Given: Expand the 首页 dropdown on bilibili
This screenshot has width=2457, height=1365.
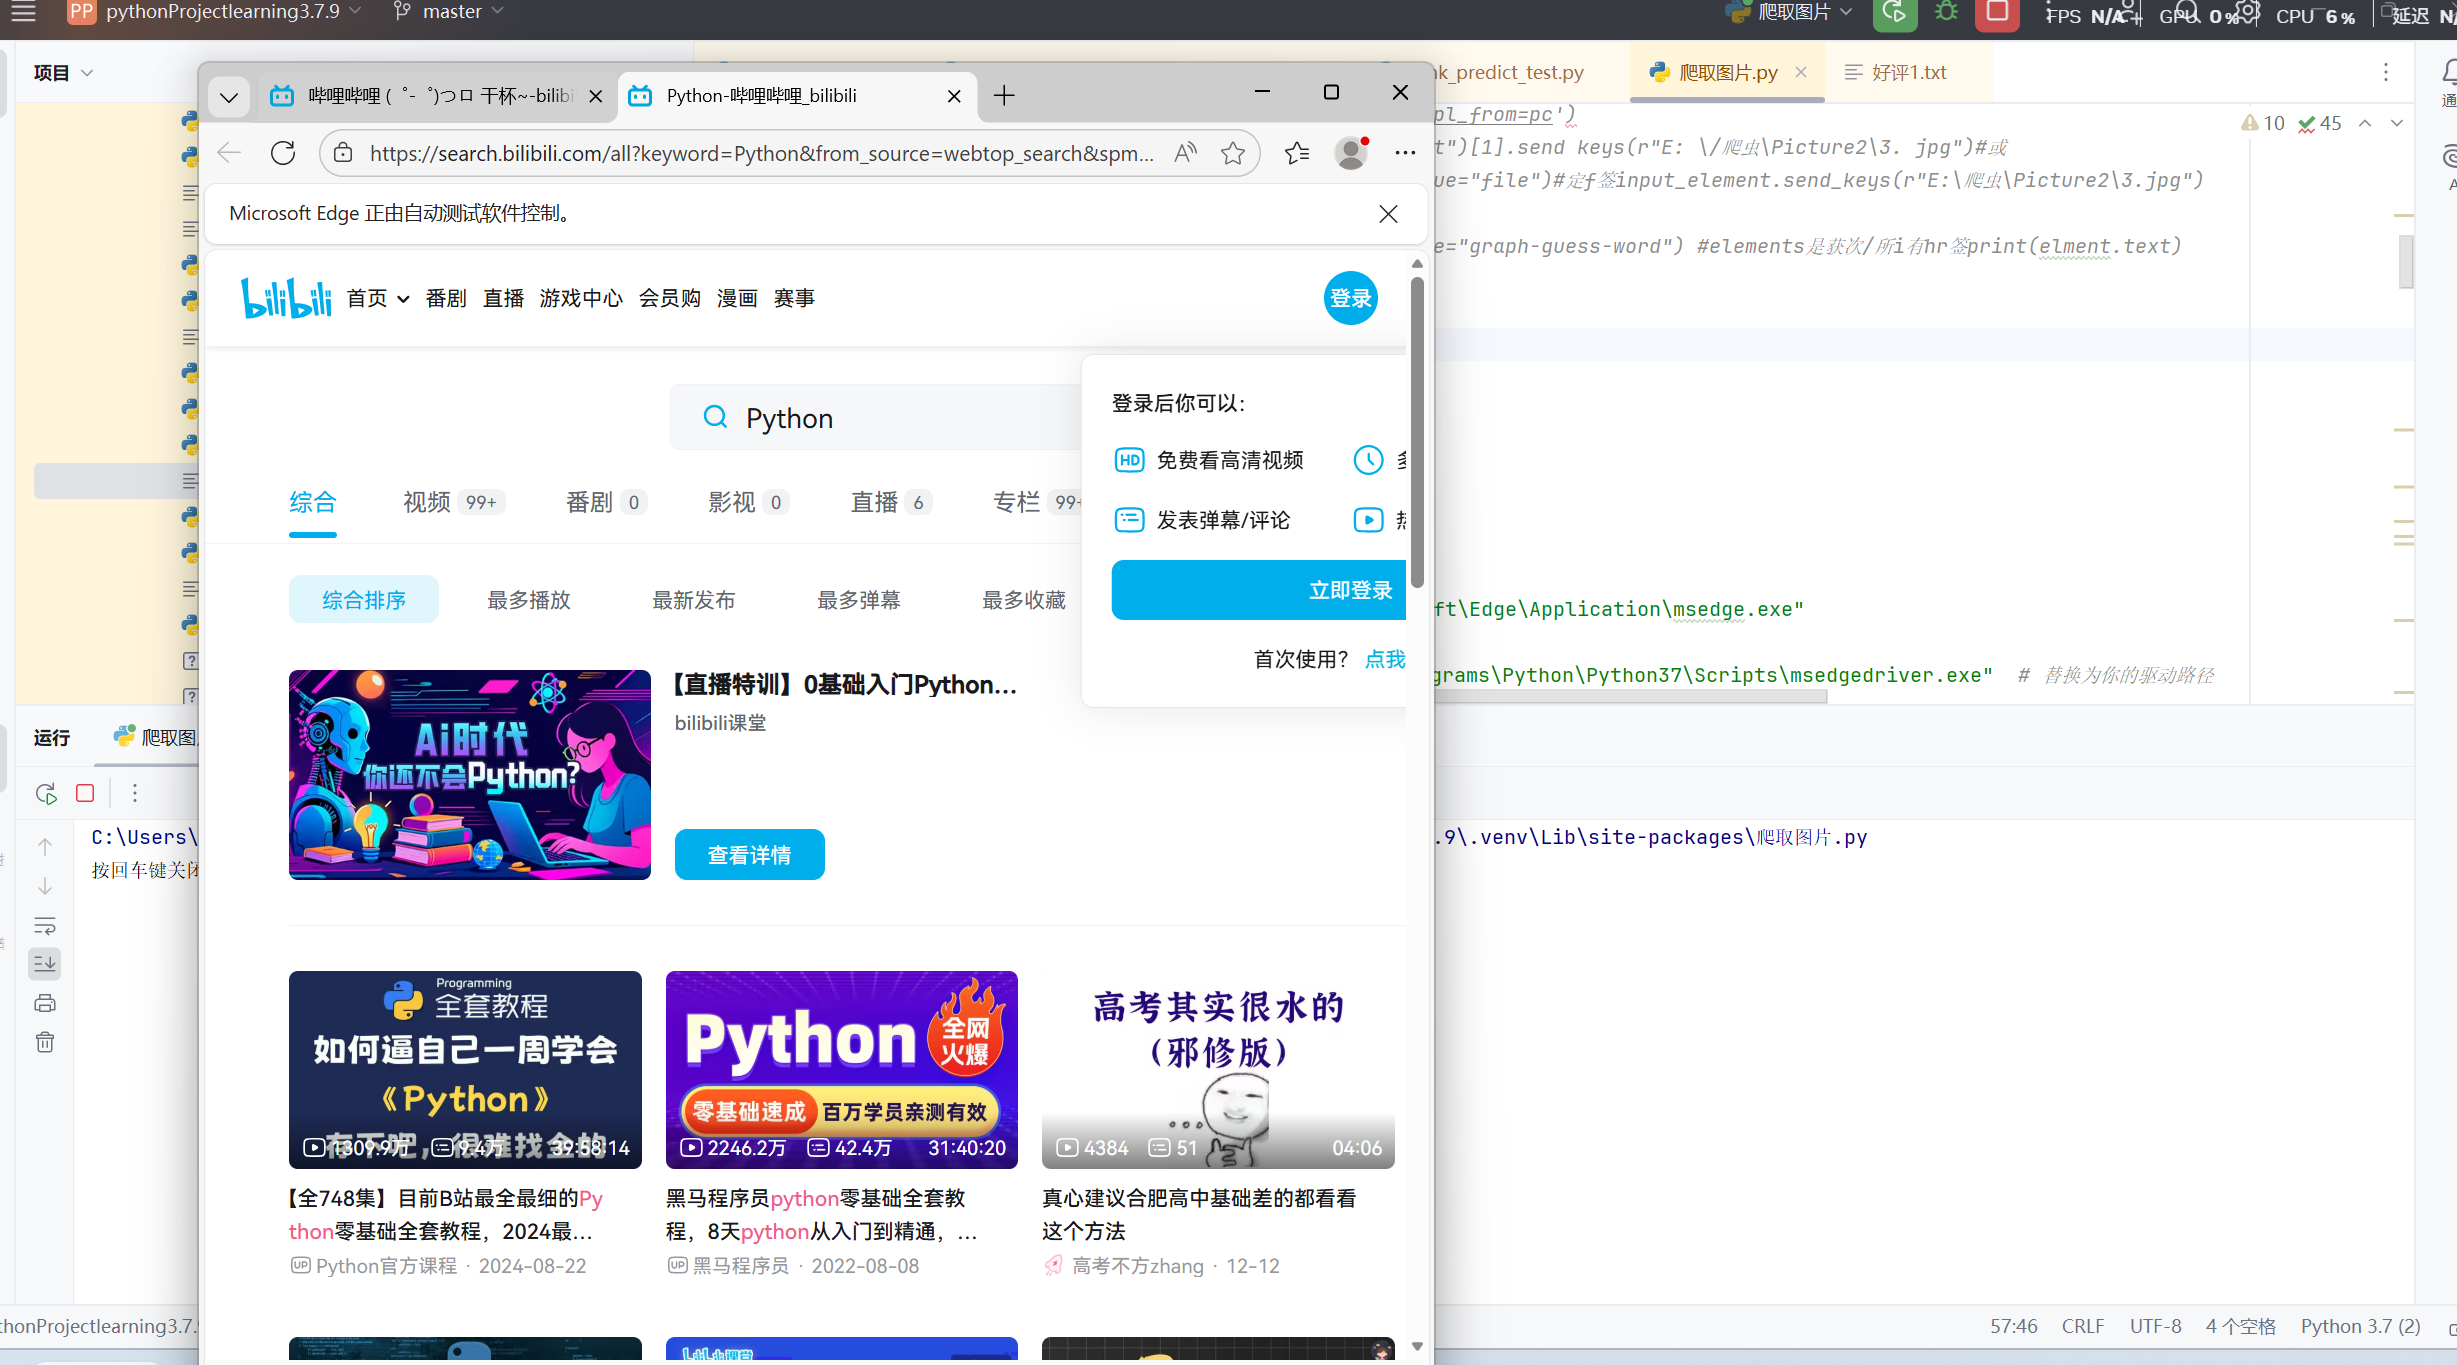Looking at the screenshot, I should (x=378, y=298).
